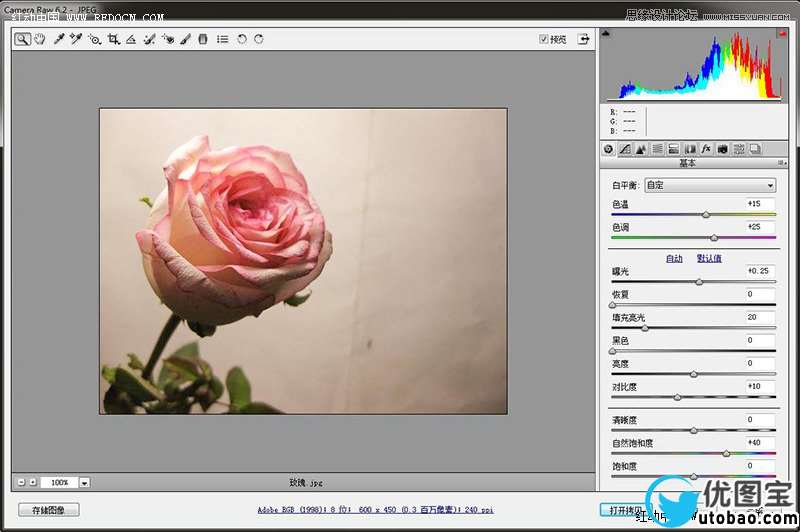
Task: Click the 自动 auto link
Action: [674, 259]
